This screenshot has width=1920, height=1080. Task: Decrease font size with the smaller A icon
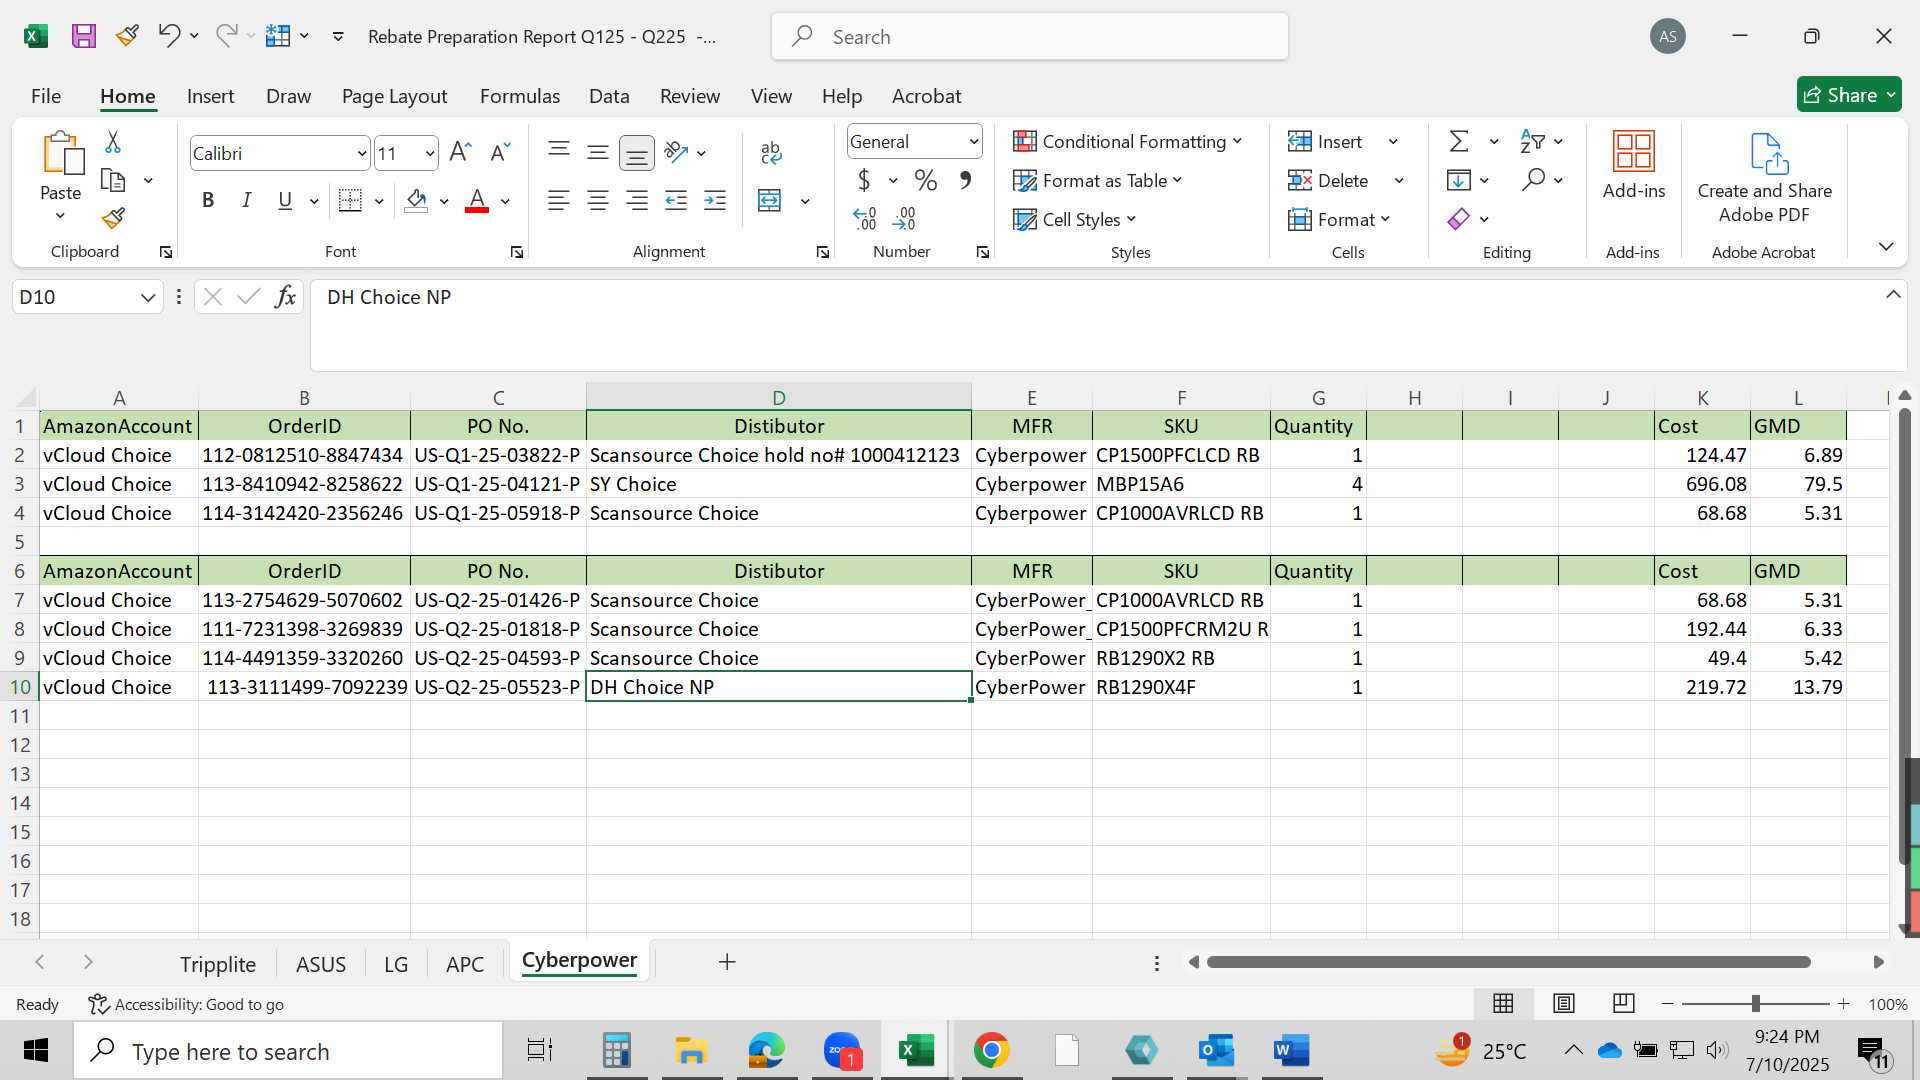click(x=500, y=152)
